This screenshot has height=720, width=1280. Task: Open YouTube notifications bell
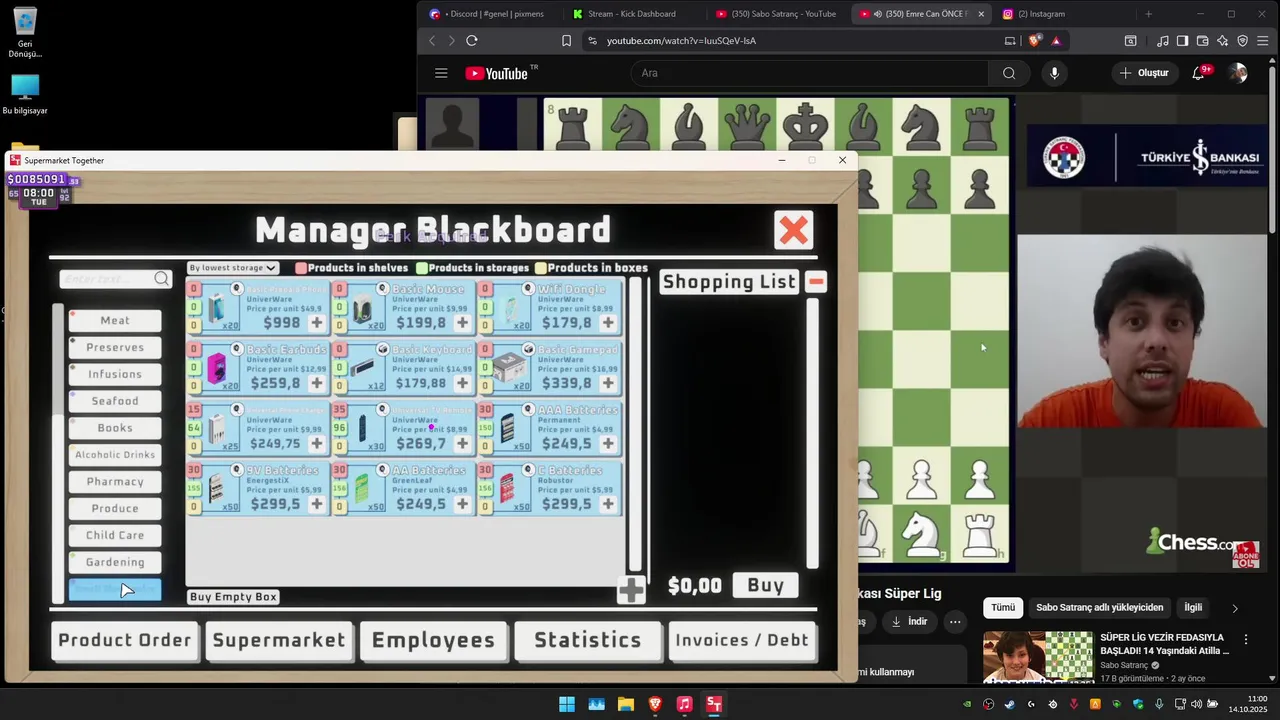click(1199, 73)
